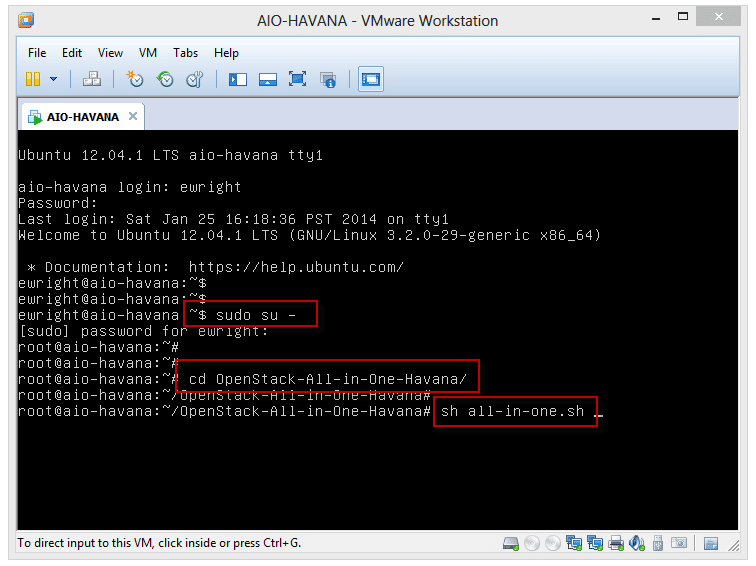The height and width of the screenshot is (566, 756).
Task: Toggle the library sidebar panel
Action: (238, 79)
